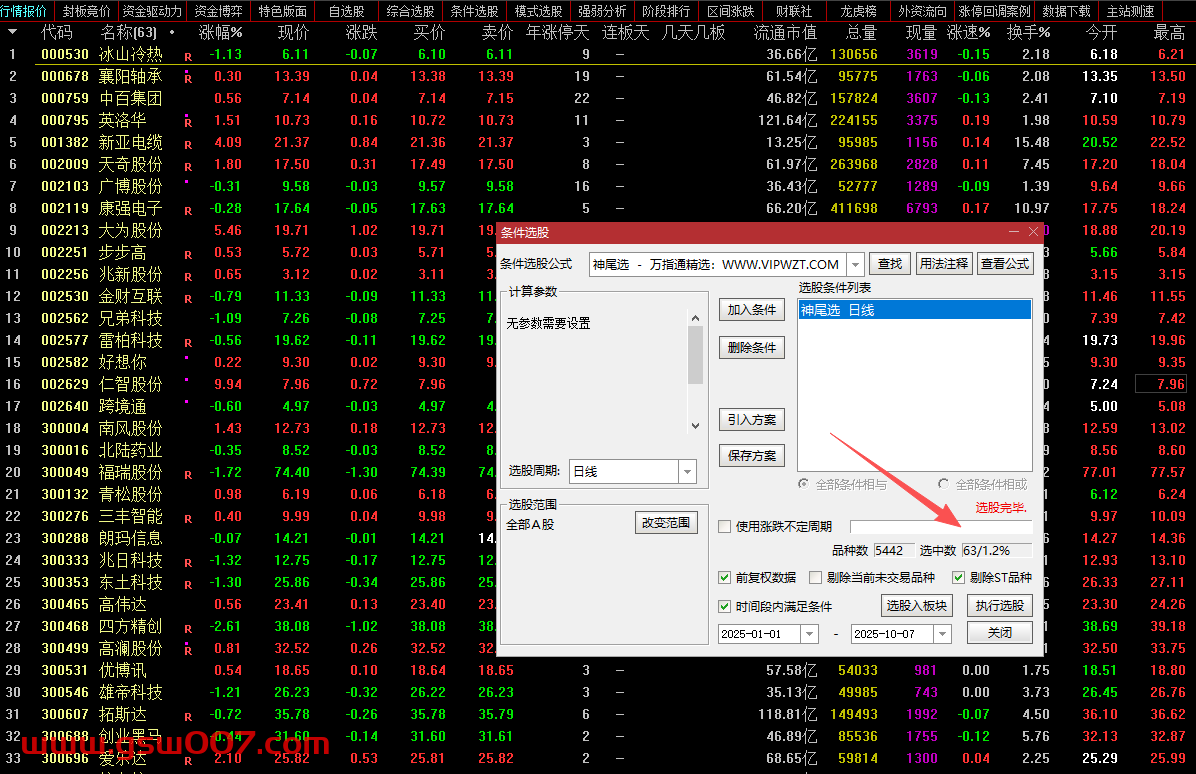Click scroll-up arrow in 计算参数 panel
Image resolution: width=1196 pixels, height=774 pixels.
tap(695, 318)
